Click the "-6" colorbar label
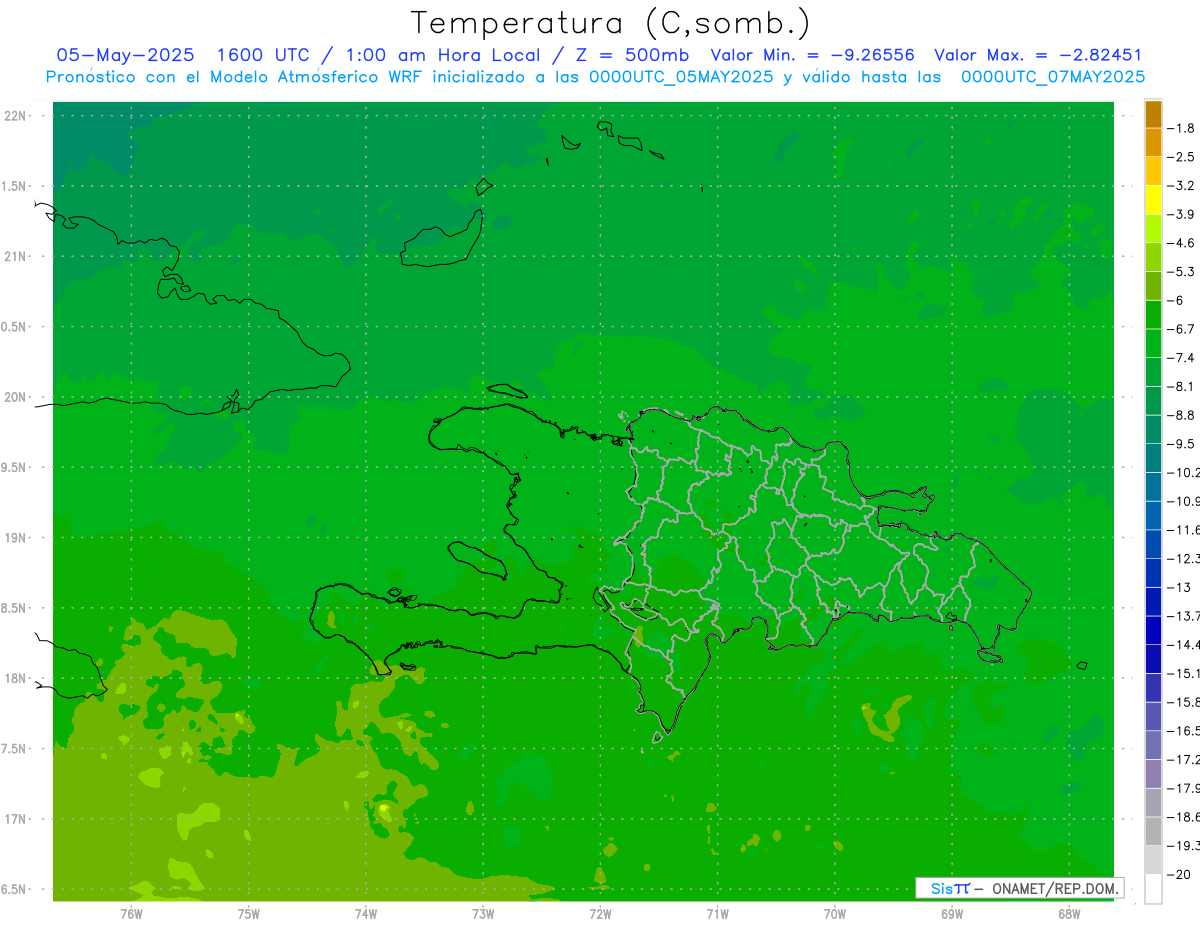The width and height of the screenshot is (1200, 927). (1176, 301)
